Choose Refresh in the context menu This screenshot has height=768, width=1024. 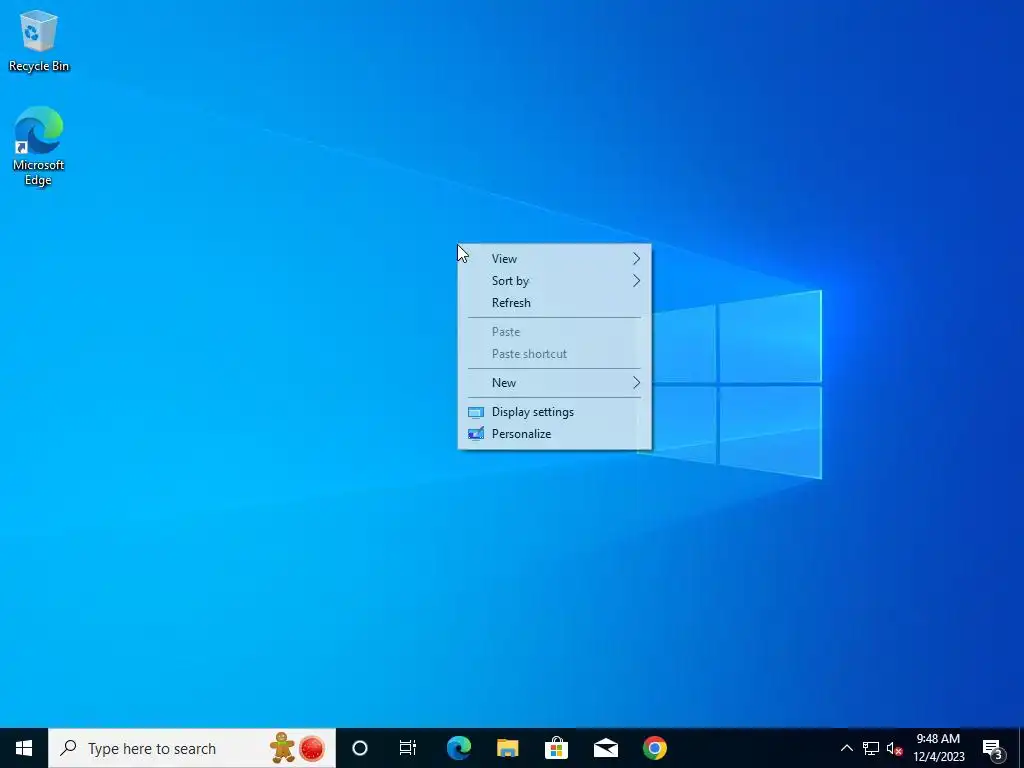tap(554, 303)
